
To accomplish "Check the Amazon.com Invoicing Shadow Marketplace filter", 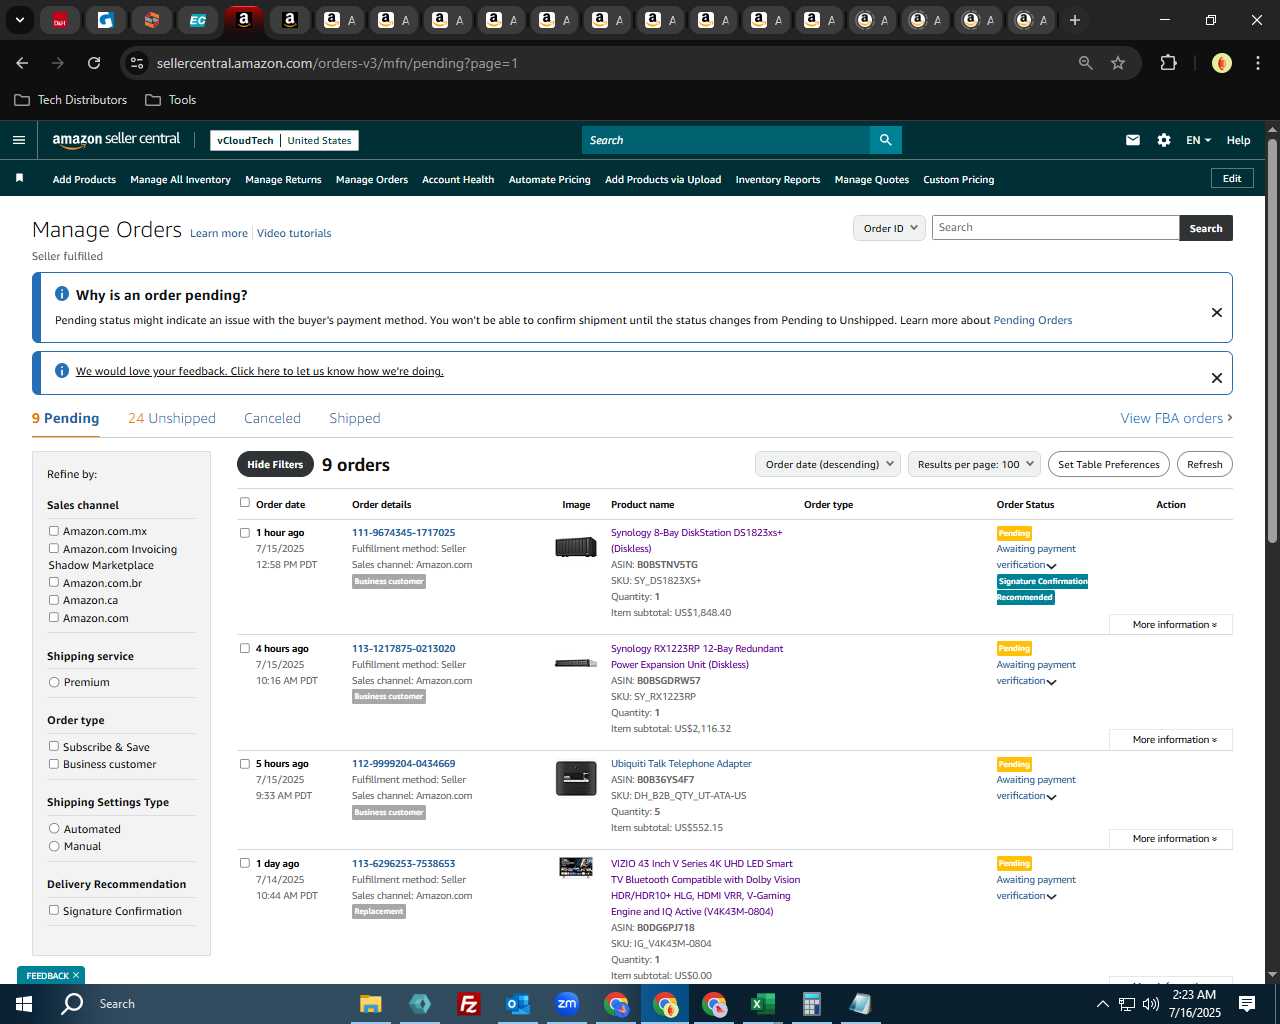I will (x=54, y=548).
